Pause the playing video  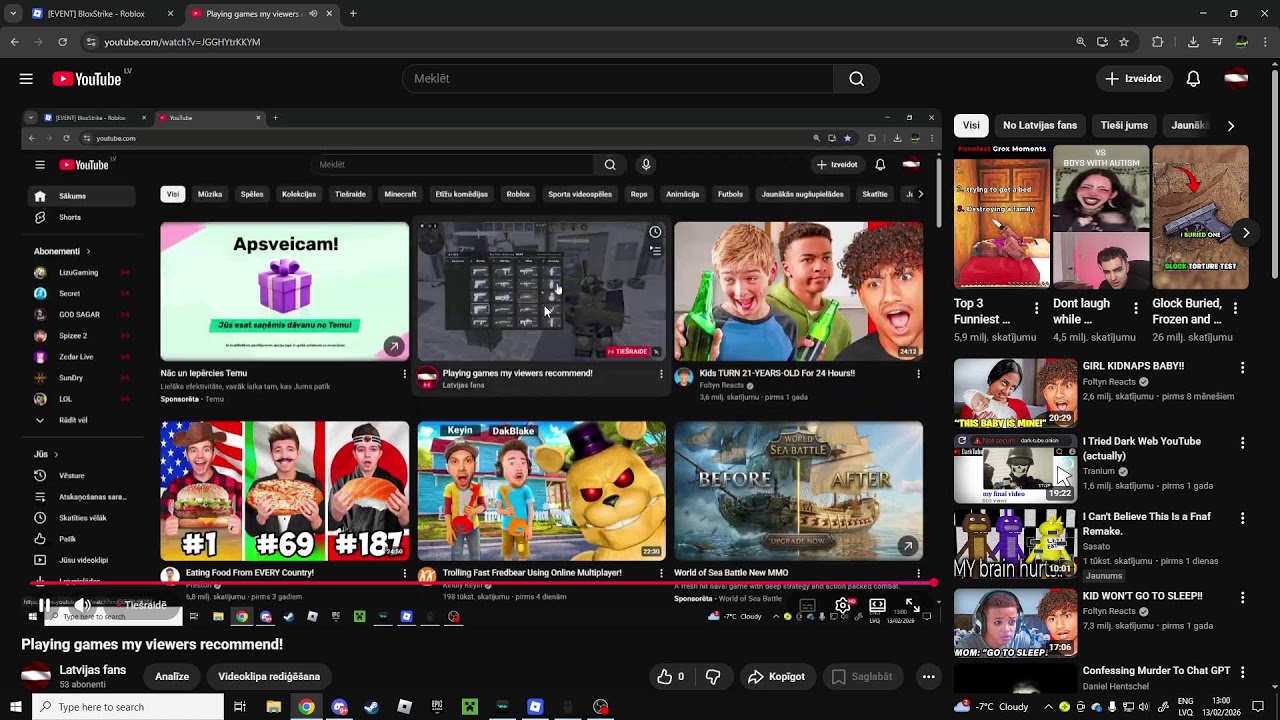point(44,605)
